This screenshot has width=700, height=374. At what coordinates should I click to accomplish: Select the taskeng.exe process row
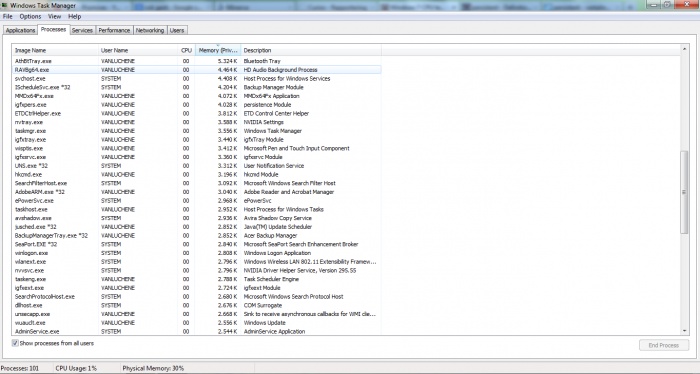coord(197,279)
